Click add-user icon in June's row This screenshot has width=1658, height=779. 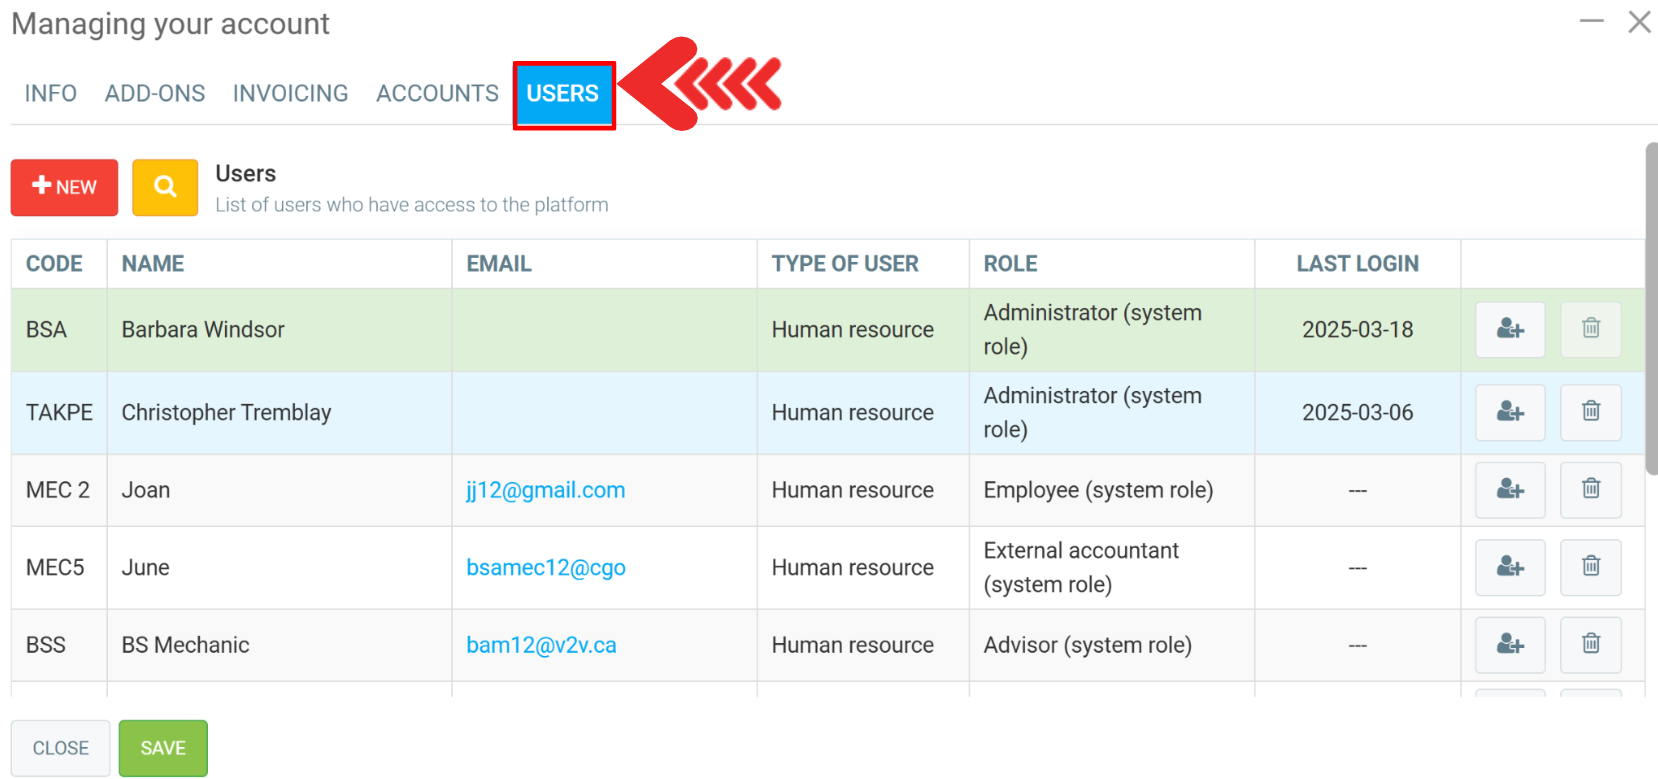[x=1510, y=567]
